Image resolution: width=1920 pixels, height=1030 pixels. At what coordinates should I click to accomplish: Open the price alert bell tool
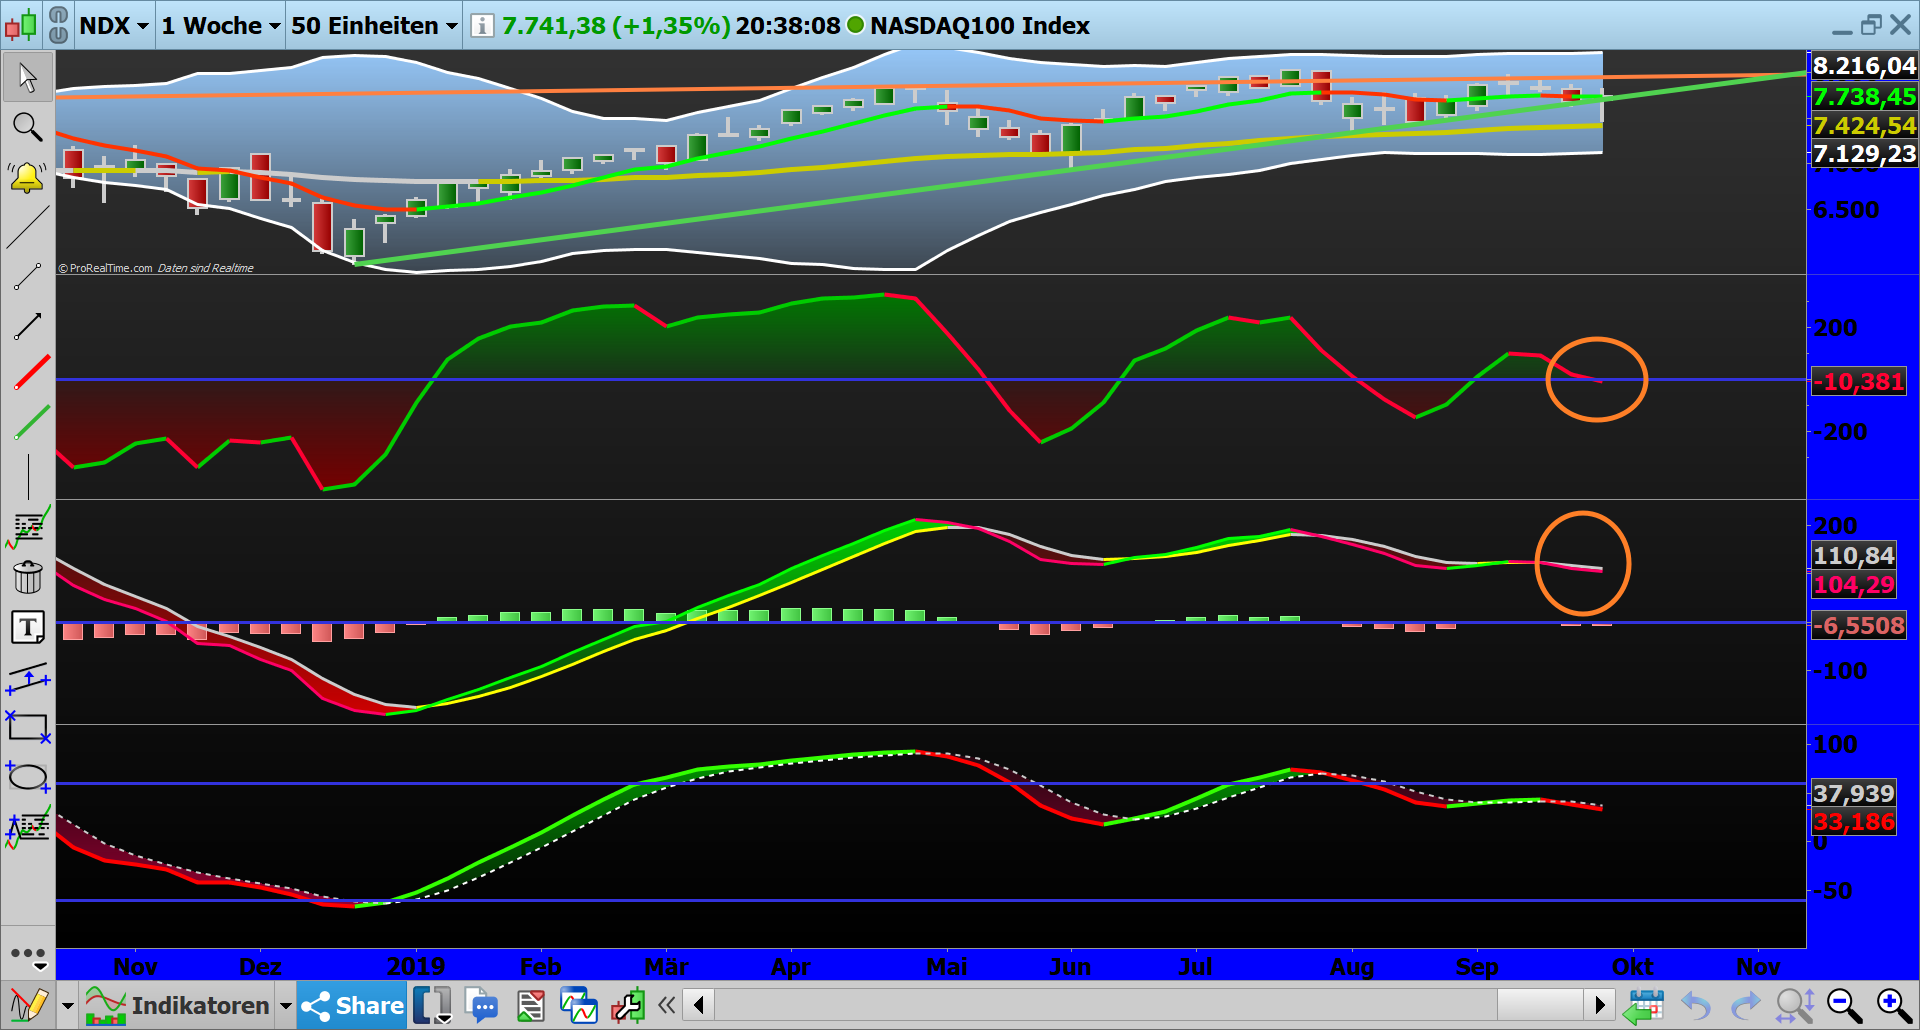[27, 177]
